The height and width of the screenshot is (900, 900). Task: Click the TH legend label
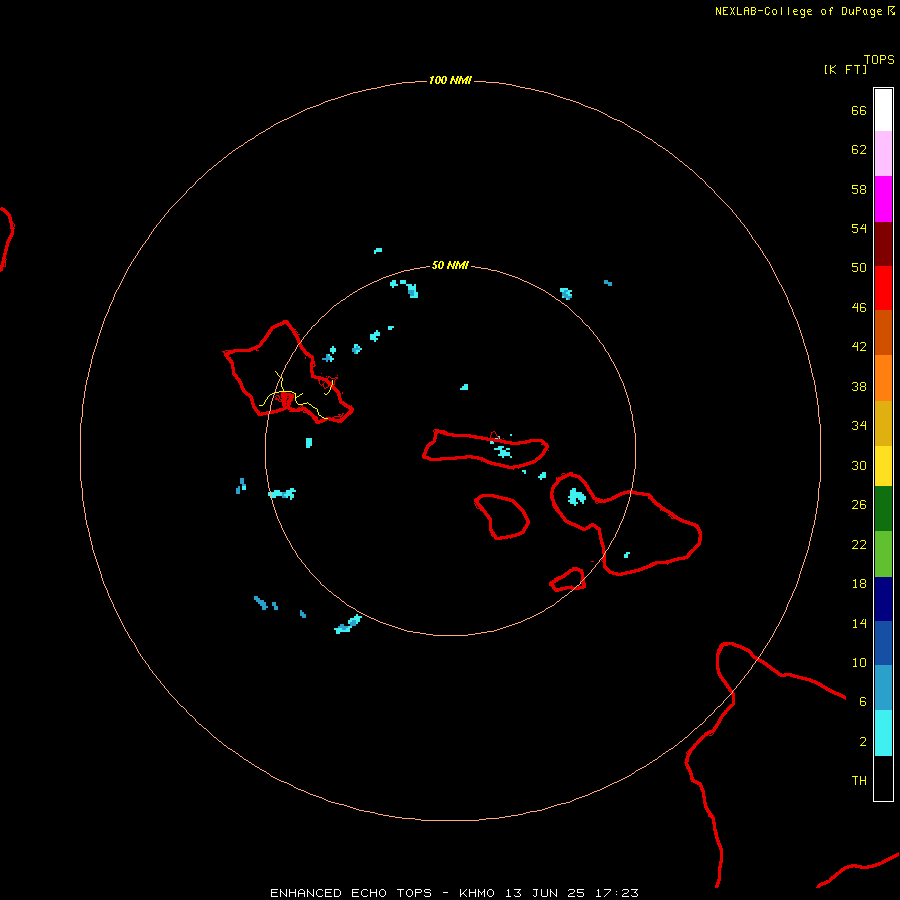point(859,780)
